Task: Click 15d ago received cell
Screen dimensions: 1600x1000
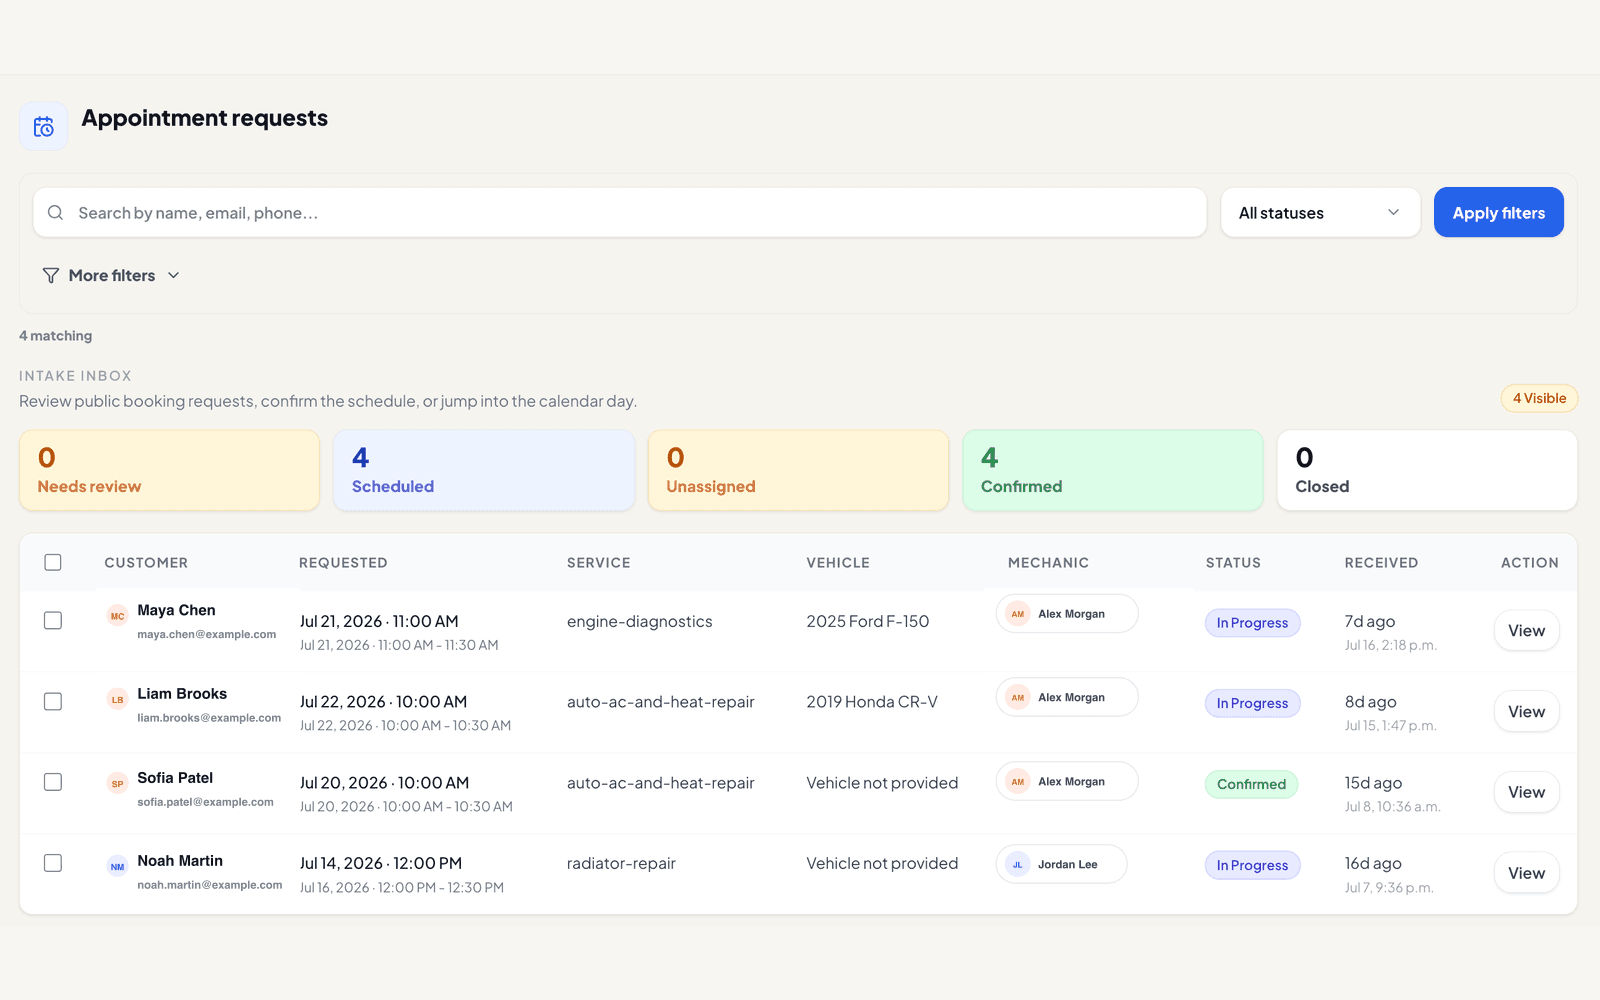Action: pyautogui.click(x=1373, y=783)
